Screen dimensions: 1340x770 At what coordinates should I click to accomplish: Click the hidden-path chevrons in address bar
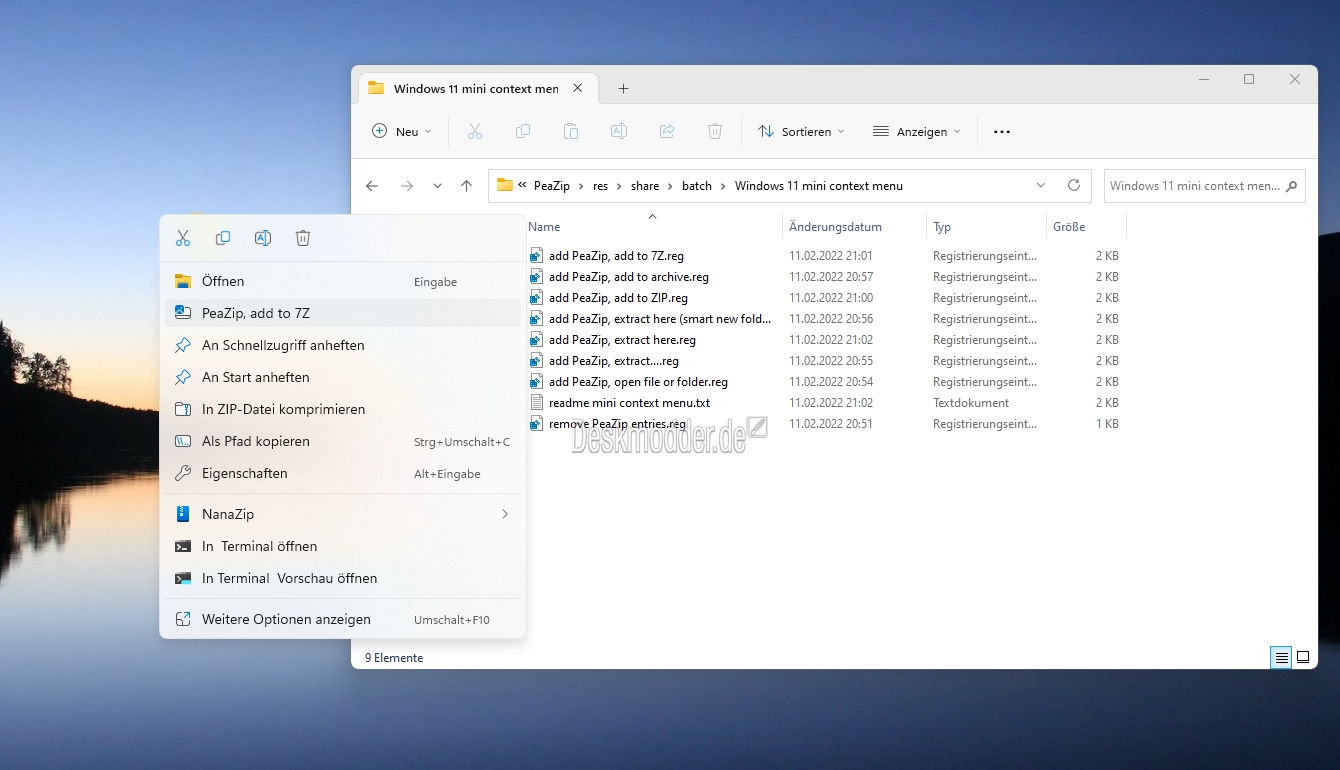pos(522,185)
